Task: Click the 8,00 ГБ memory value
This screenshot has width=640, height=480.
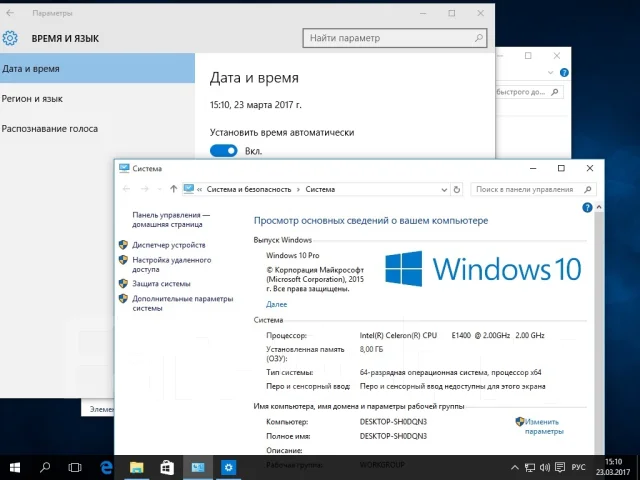Action: (x=371, y=349)
